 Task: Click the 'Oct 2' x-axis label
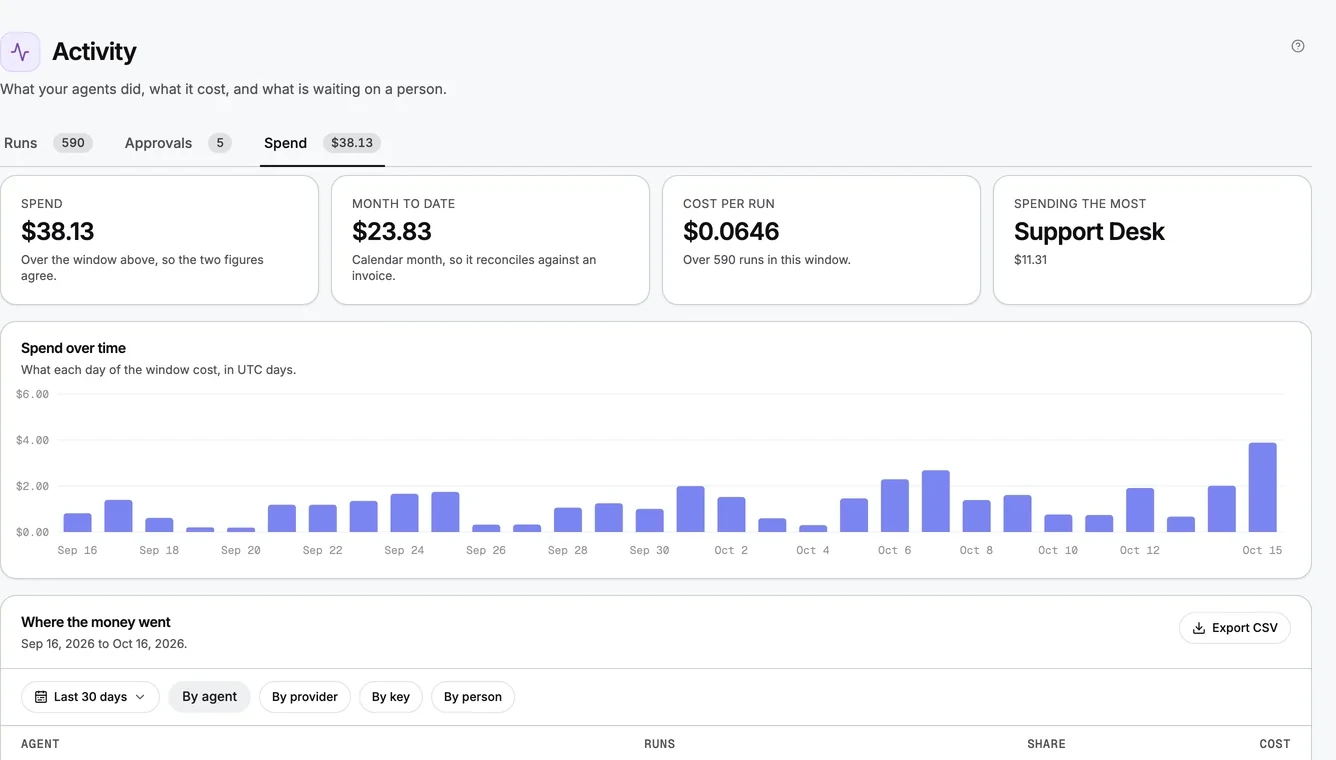pyautogui.click(x=731, y=550)
